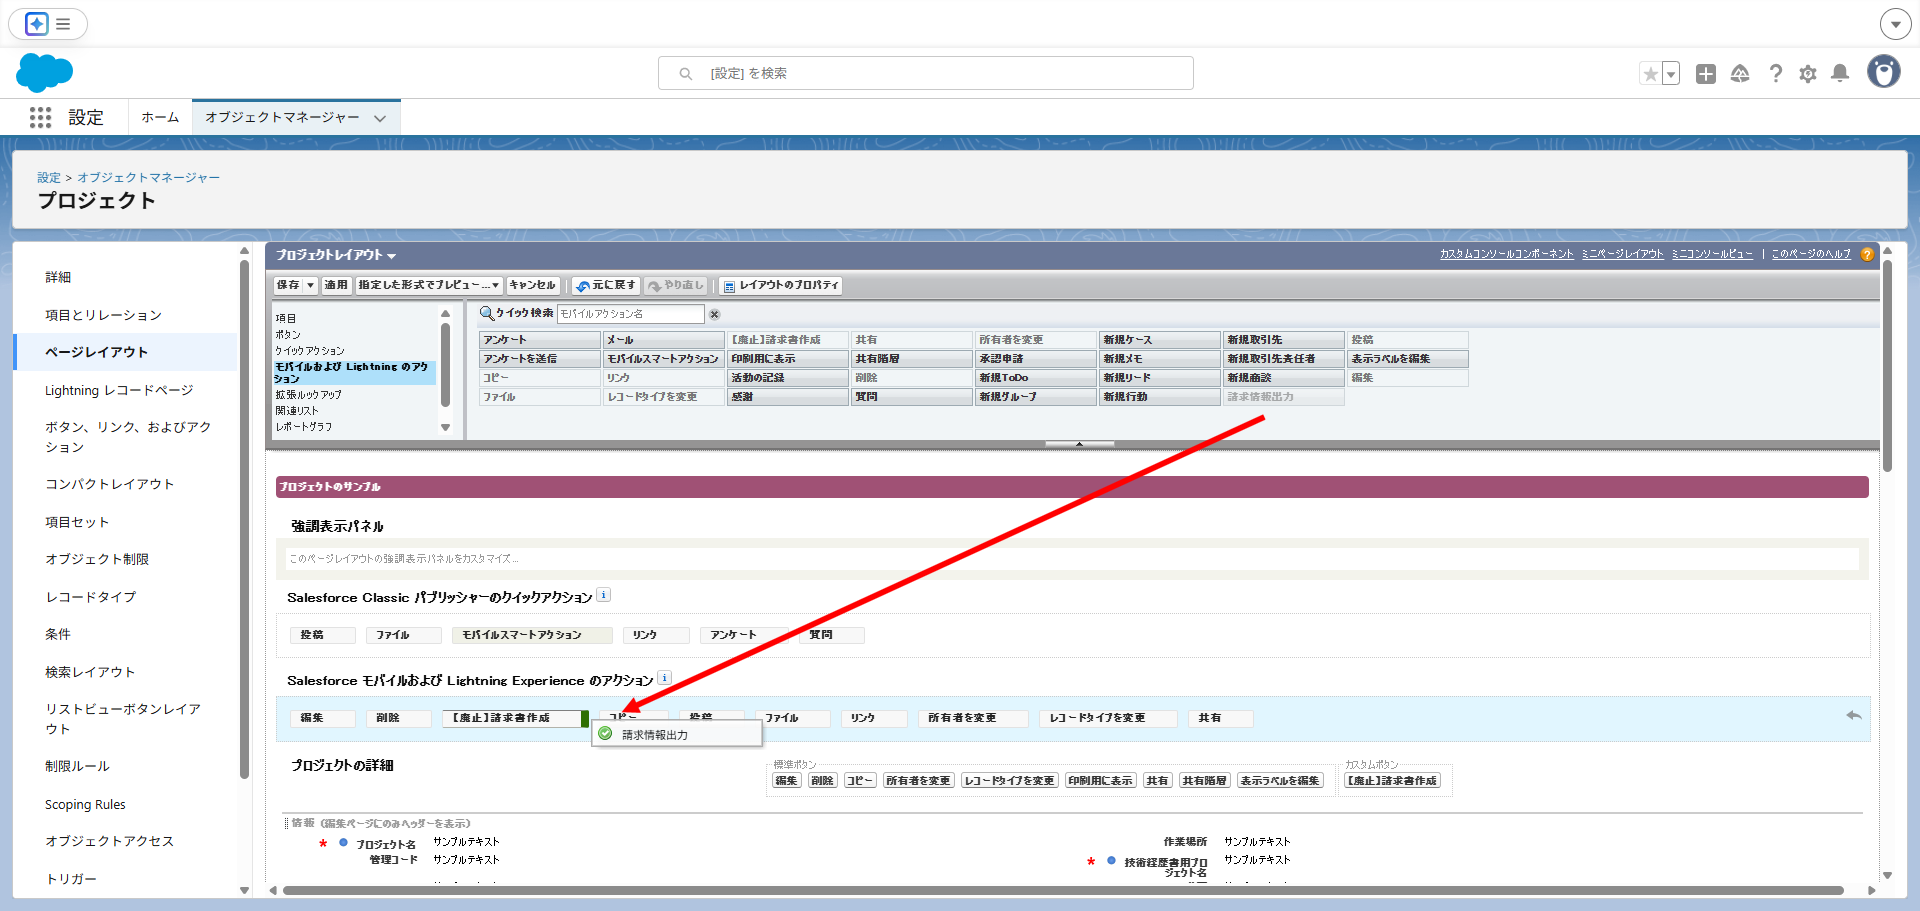Open the help question mark in header
Viewport: 1920px width, 911px height.
tap(1775, 73)
